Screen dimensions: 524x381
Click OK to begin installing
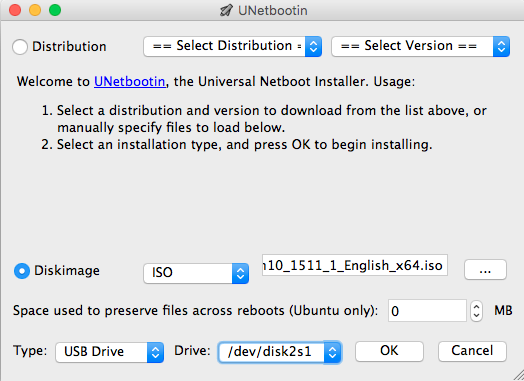click(389, 351)
